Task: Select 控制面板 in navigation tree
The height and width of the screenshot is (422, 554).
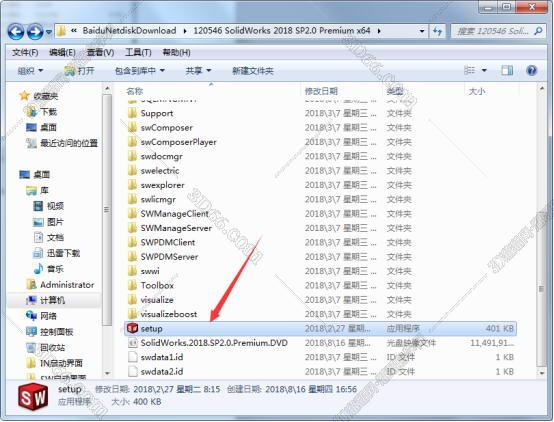Action: tap(57, 332)
